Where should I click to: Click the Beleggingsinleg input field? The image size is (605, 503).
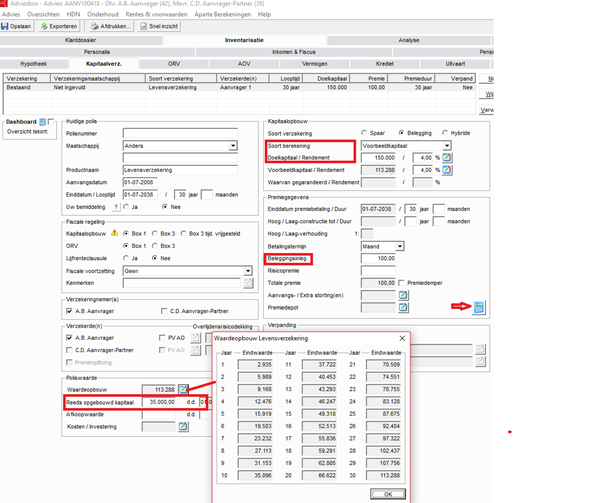point(378,258)
